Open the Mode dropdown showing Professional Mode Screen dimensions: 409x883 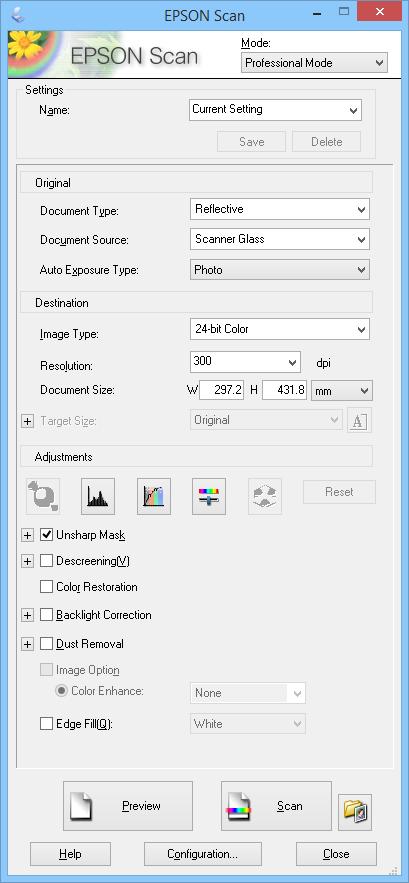tap(314, 63)
